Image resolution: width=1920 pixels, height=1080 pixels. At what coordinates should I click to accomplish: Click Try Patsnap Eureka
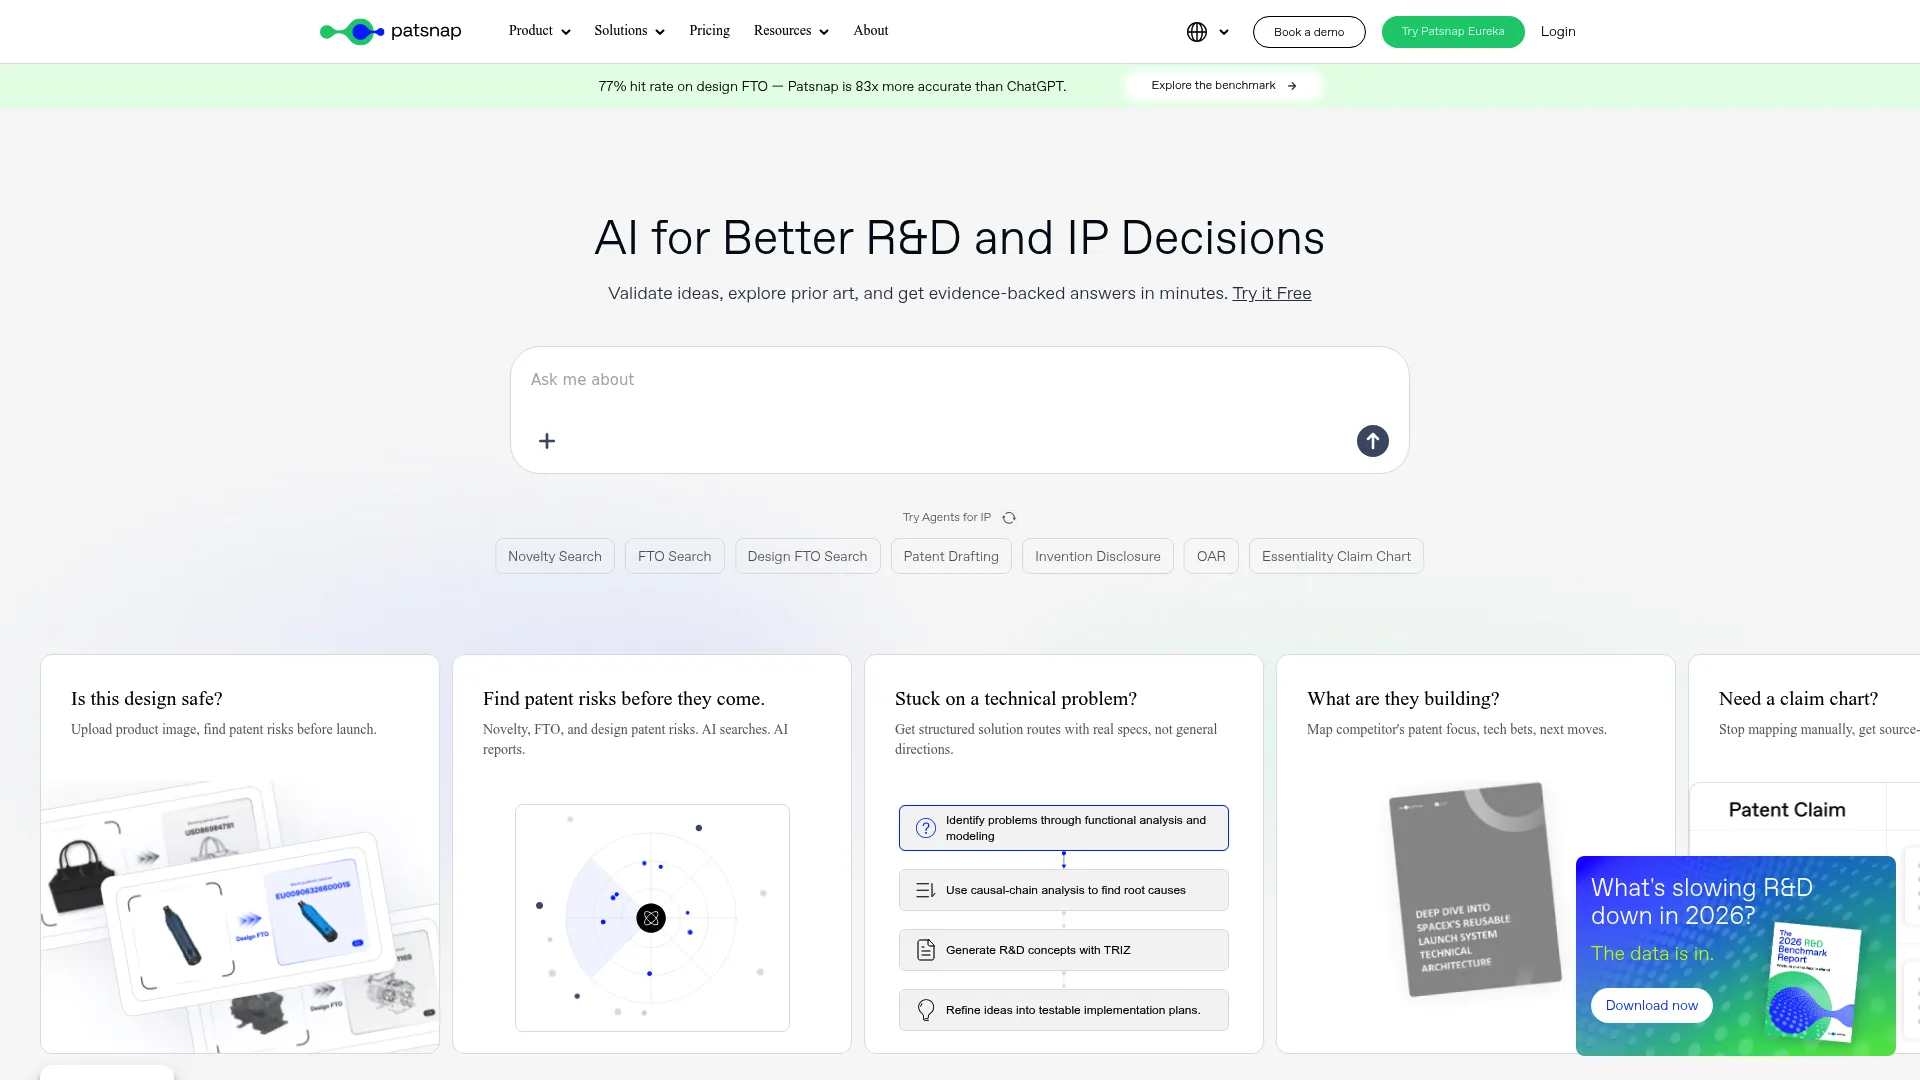(x=1453, y=32)
